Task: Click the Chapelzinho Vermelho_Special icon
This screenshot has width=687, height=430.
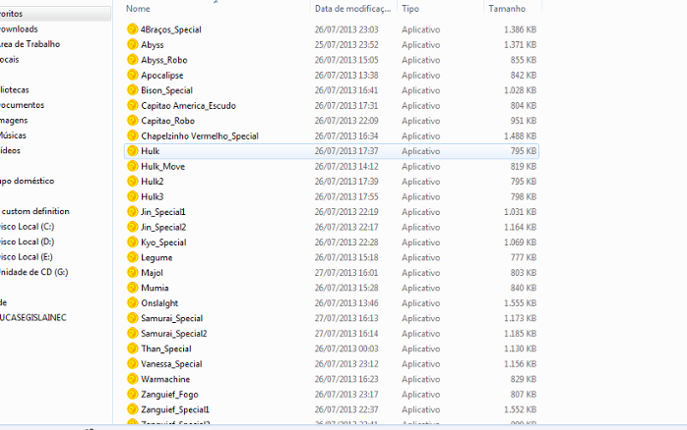Action: point(132,136)
